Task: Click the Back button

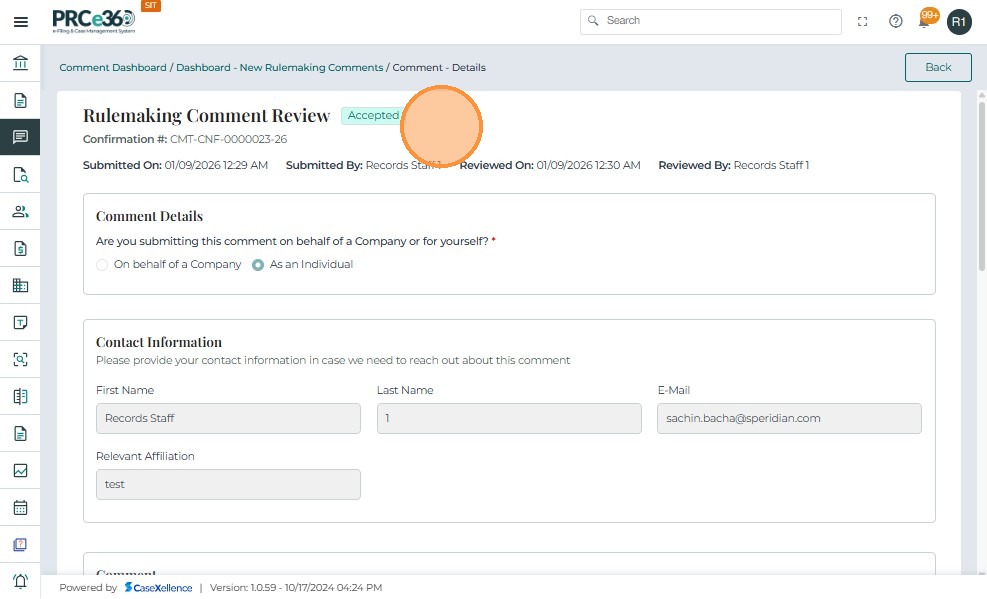Action: pyautogui.click(x=938, y=67)
